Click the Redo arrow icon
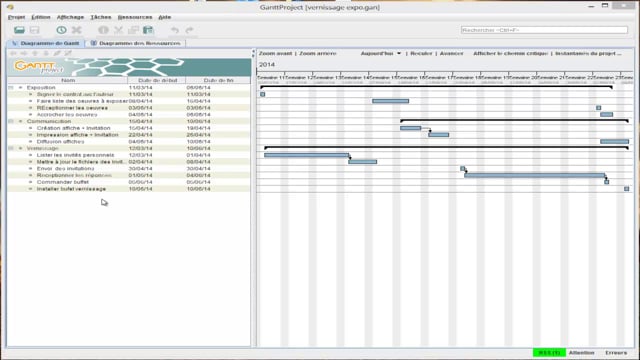 click(x=189, y=30)
